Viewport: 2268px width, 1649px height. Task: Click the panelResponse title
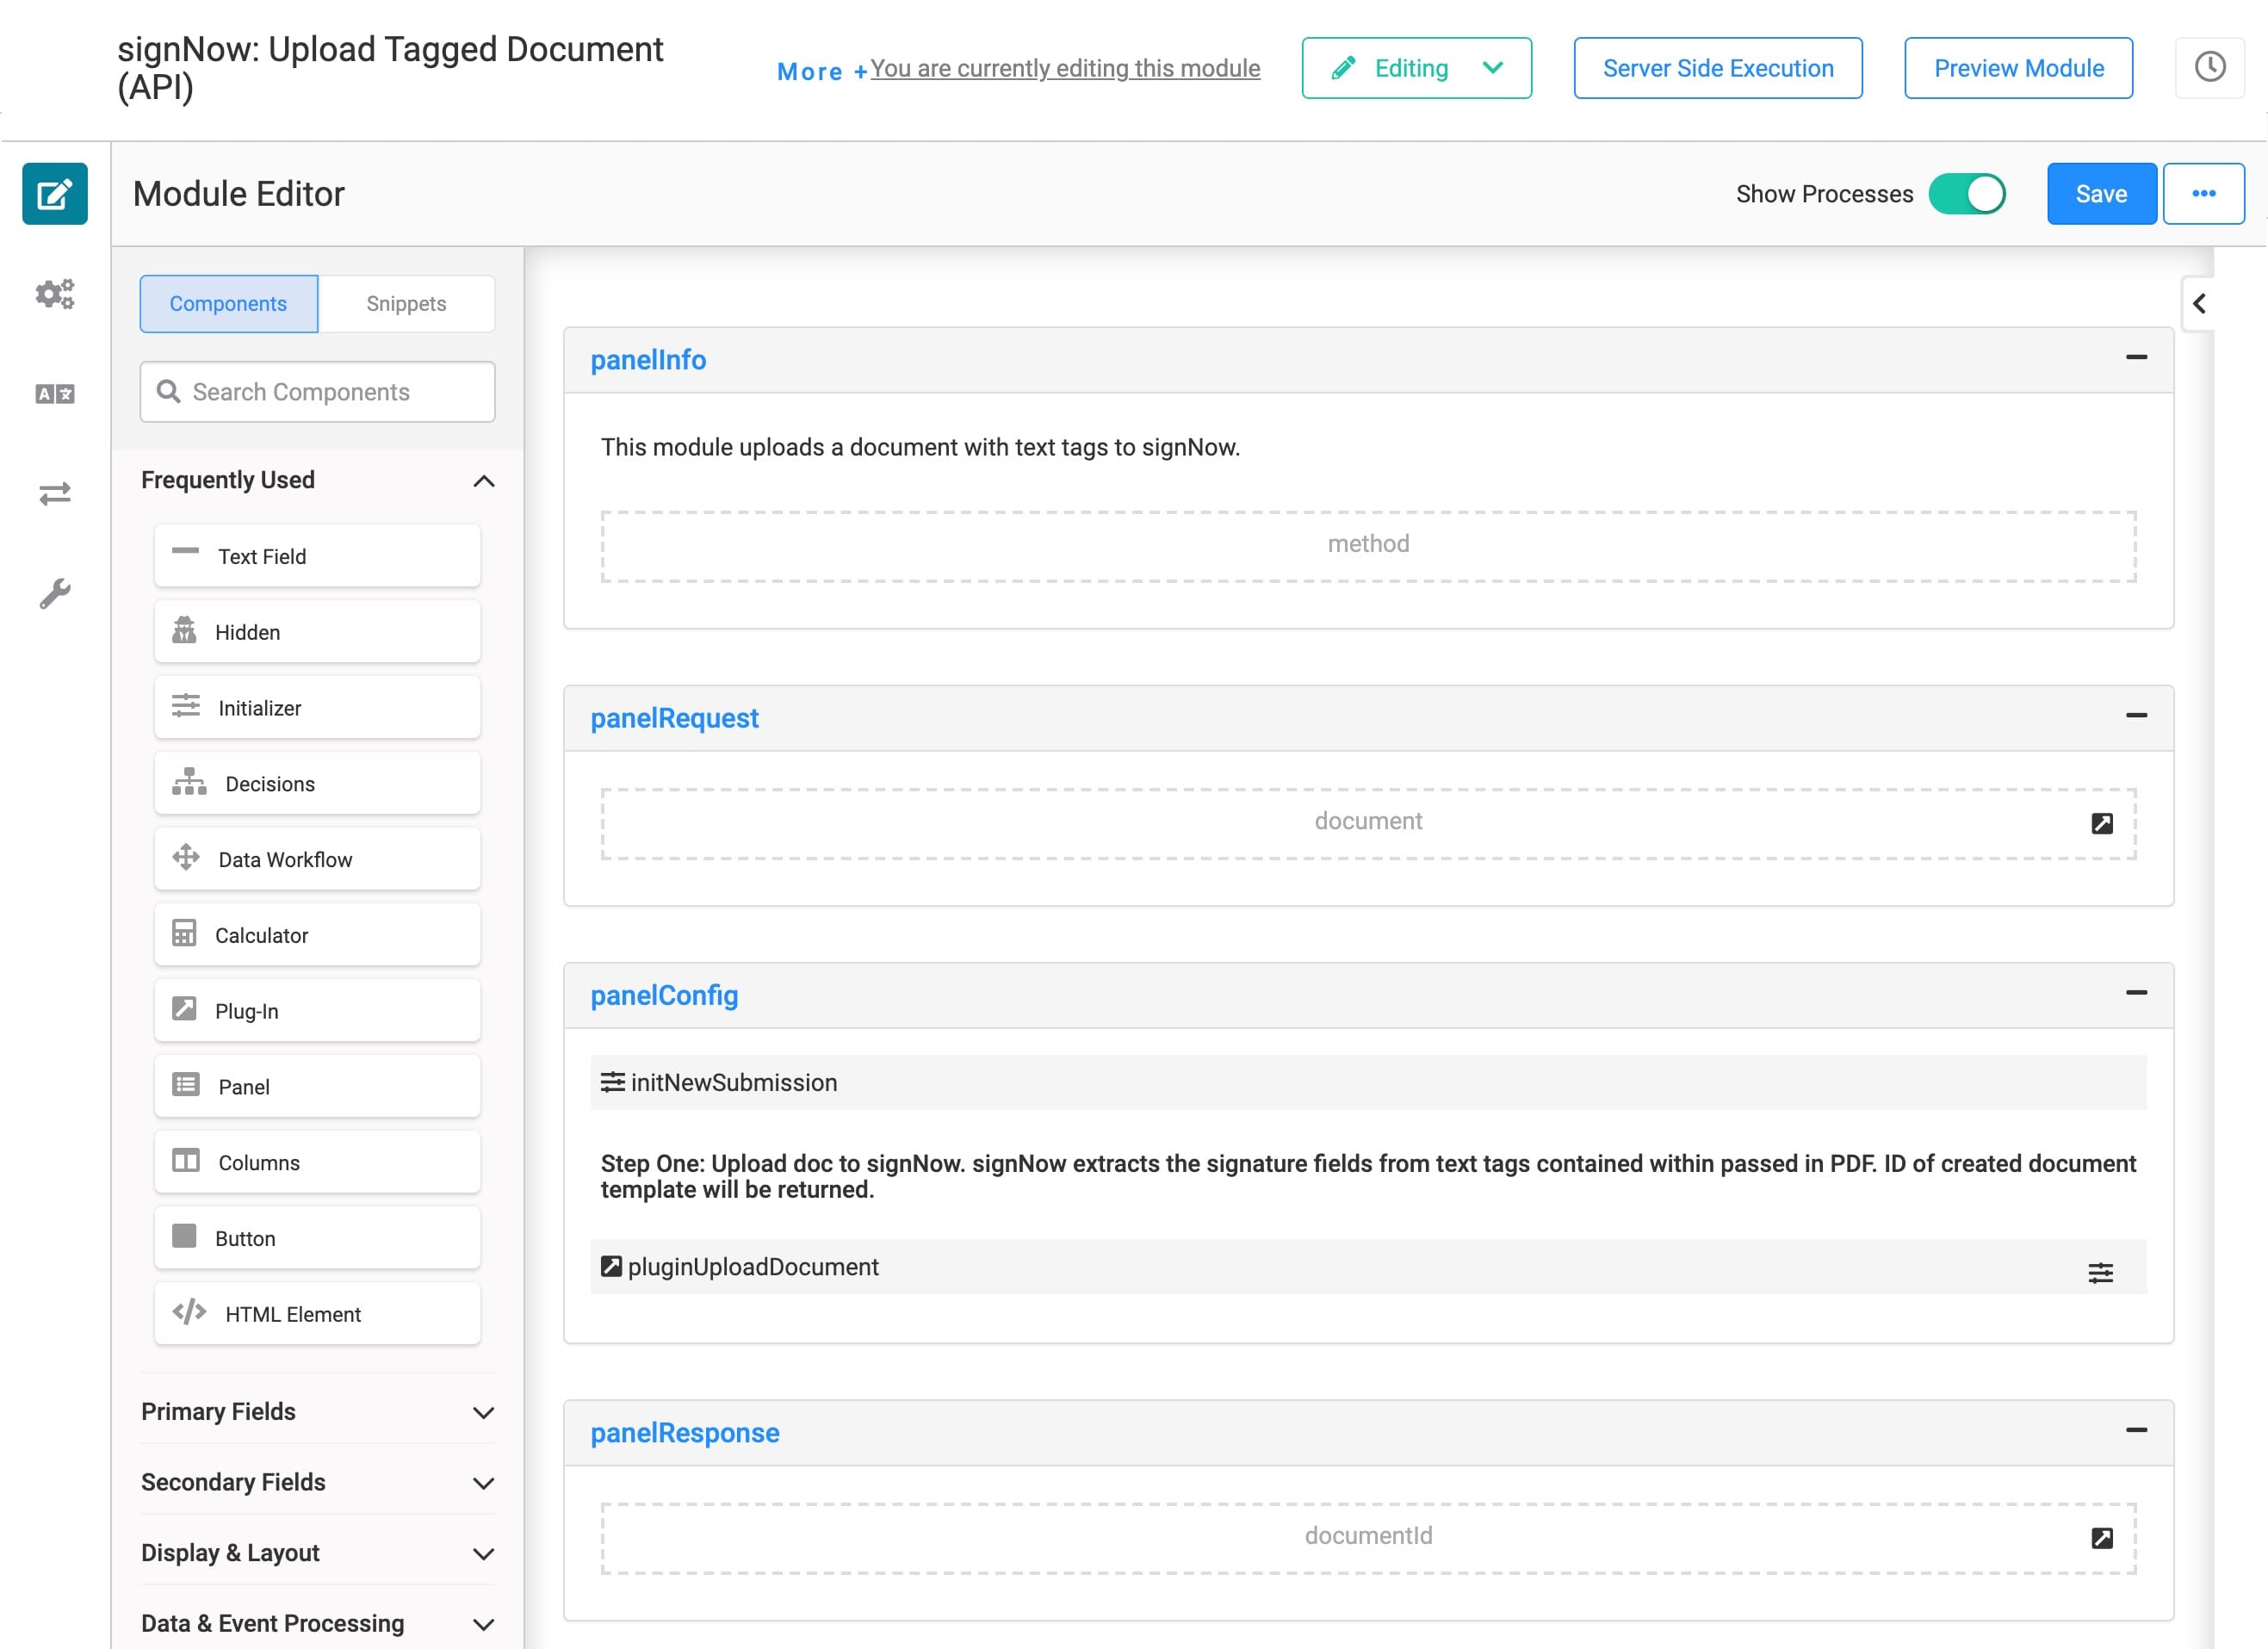point(685,1432)
